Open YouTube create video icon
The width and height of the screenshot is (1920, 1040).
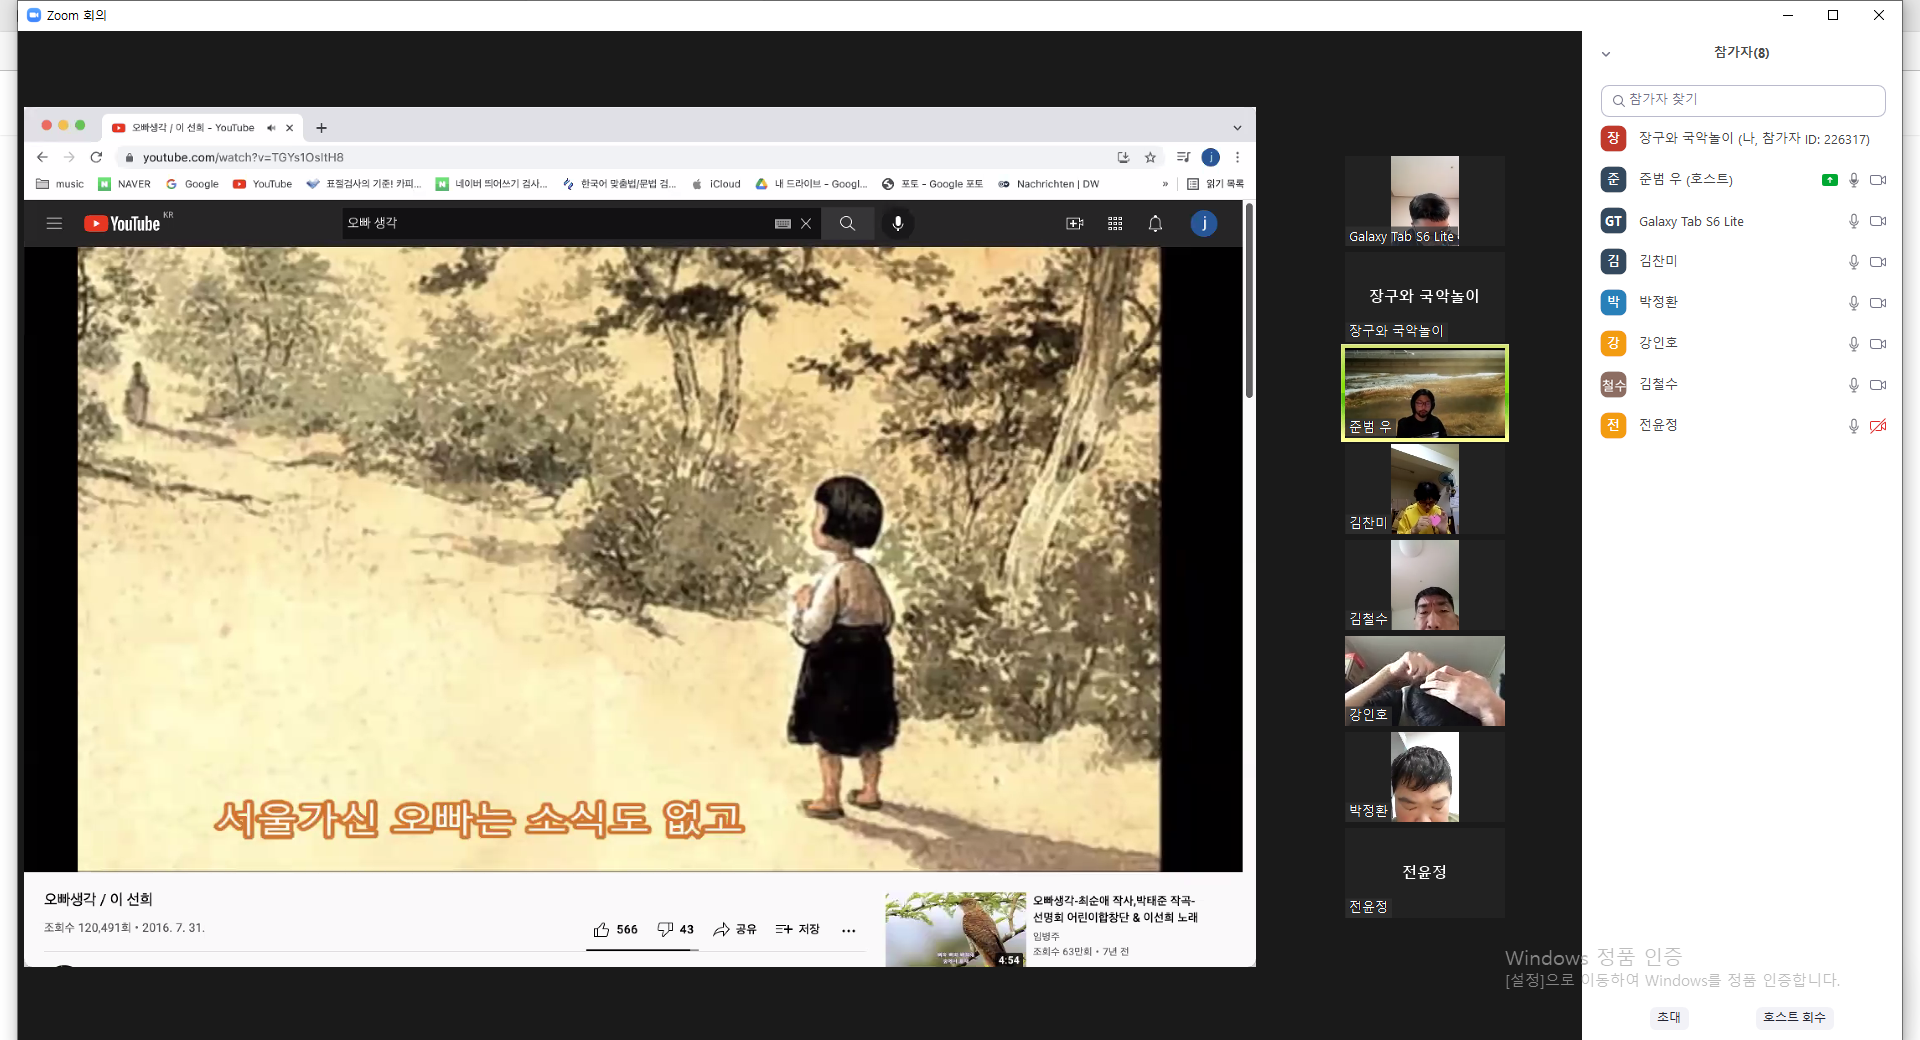[x=1075, y=223]
